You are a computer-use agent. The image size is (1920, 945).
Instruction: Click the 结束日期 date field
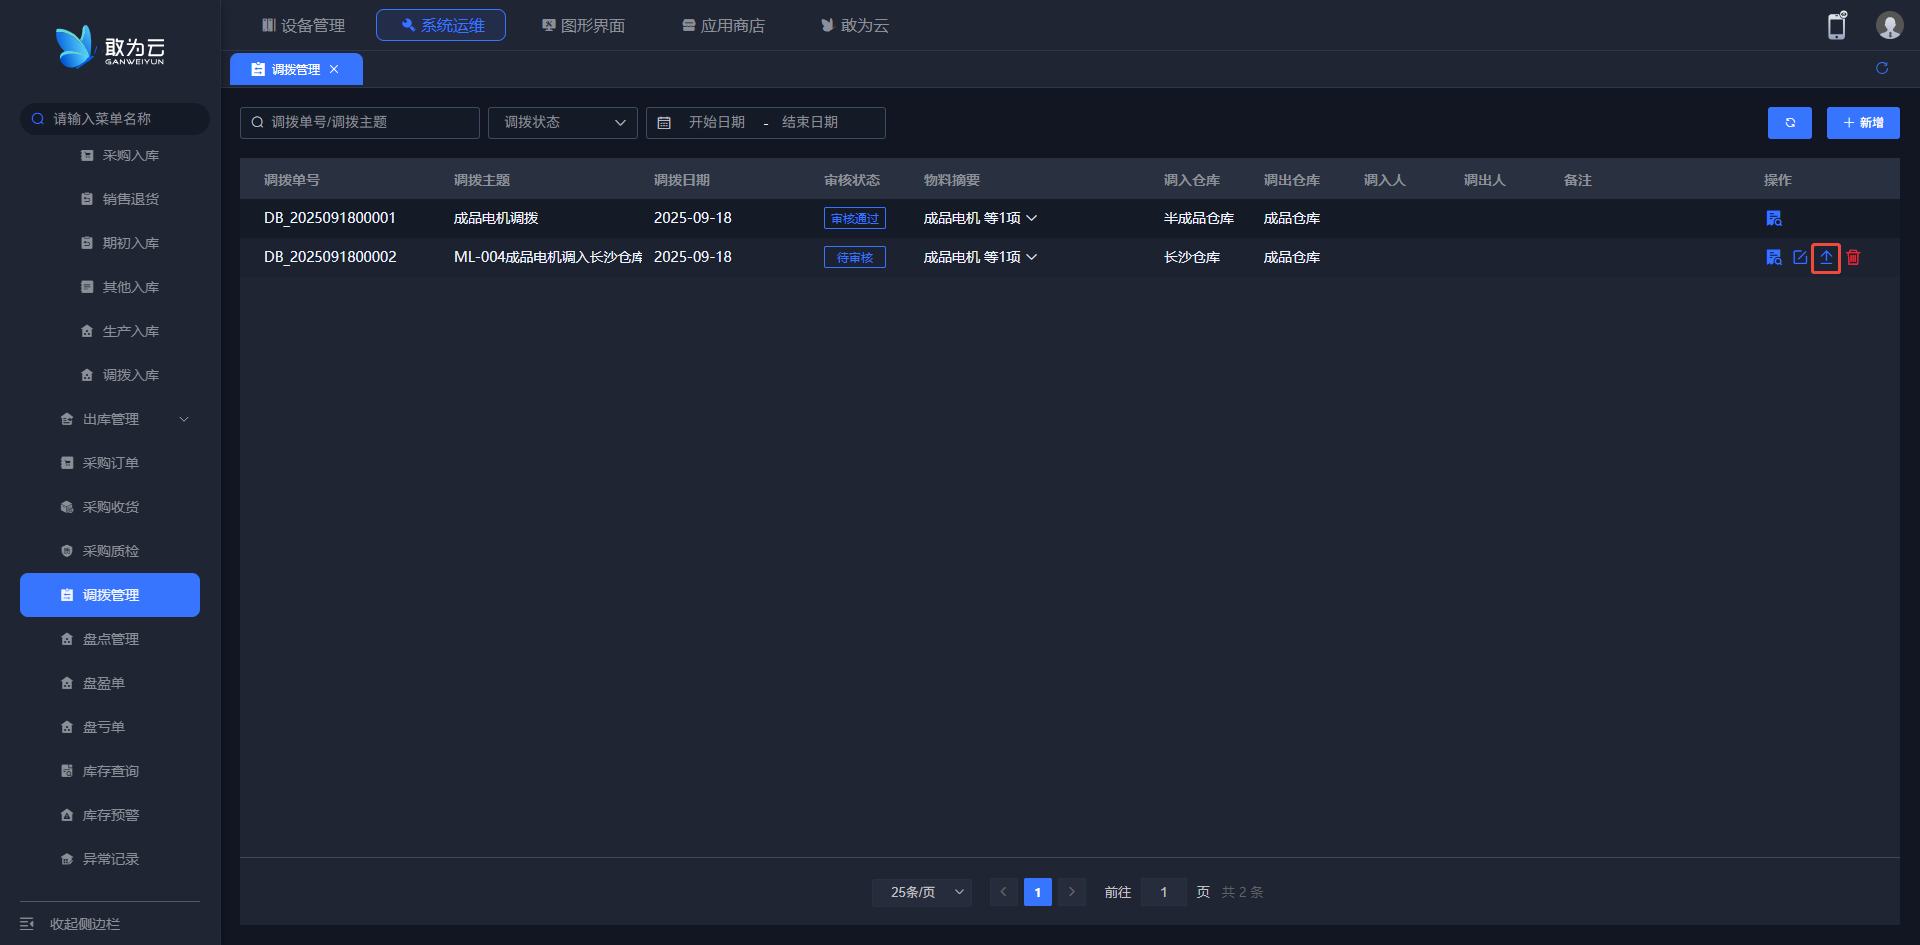point(810,122)
